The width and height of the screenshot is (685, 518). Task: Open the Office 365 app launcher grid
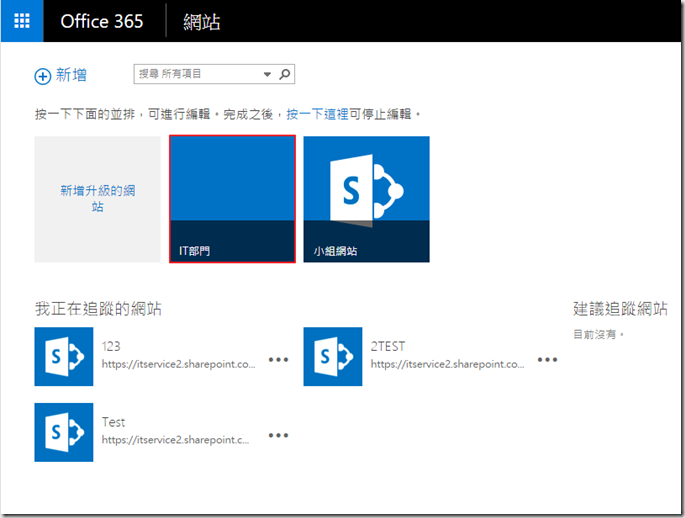[22, 21]
